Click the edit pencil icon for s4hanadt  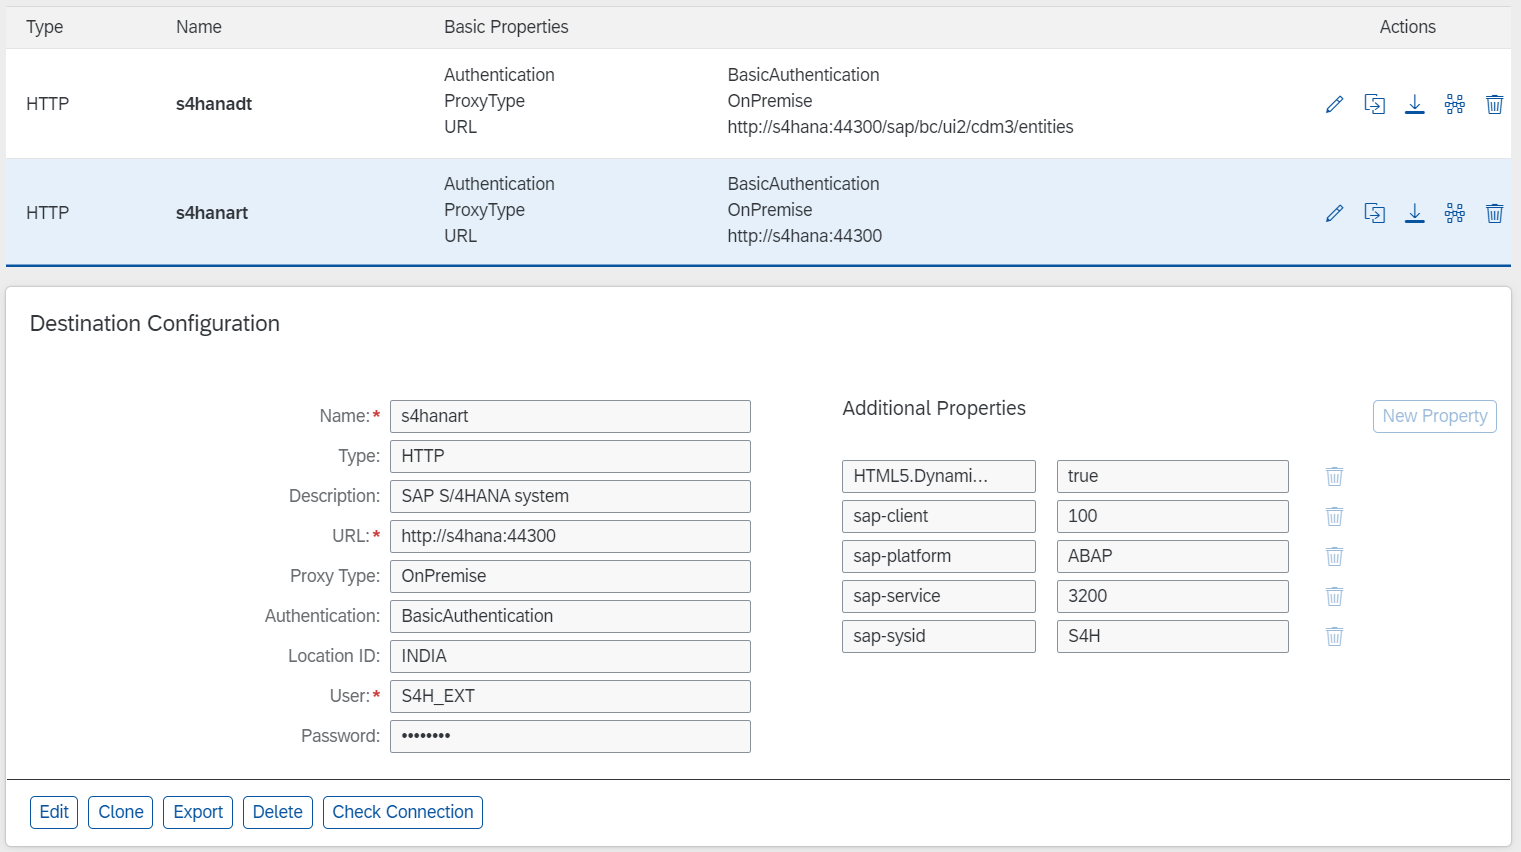[1334, 104]
